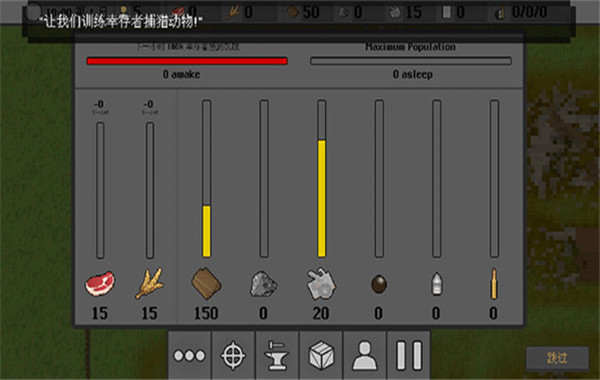Click the bottle storage vertical bar
The height and width of the screenshot is (380, 600).
[x=437, y=179]
